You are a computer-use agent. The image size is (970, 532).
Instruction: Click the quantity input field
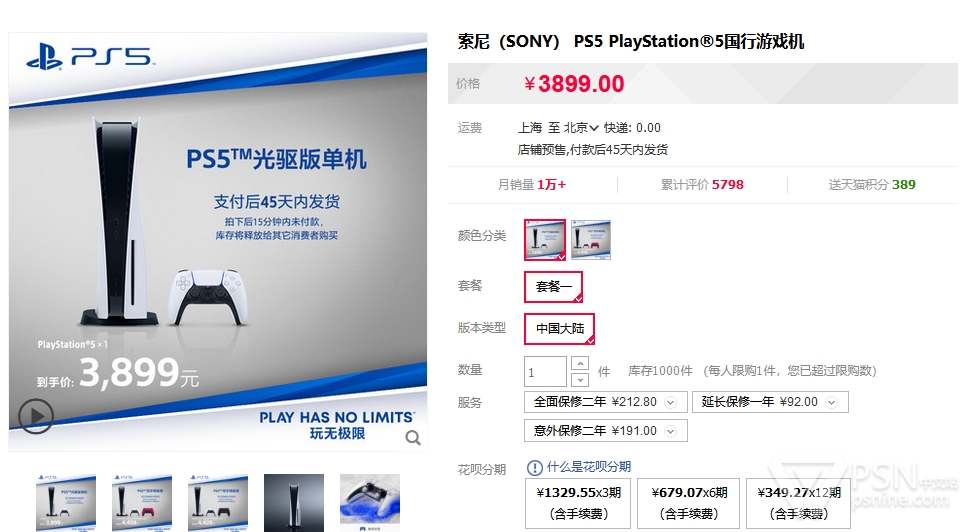[x=545, y=372]
